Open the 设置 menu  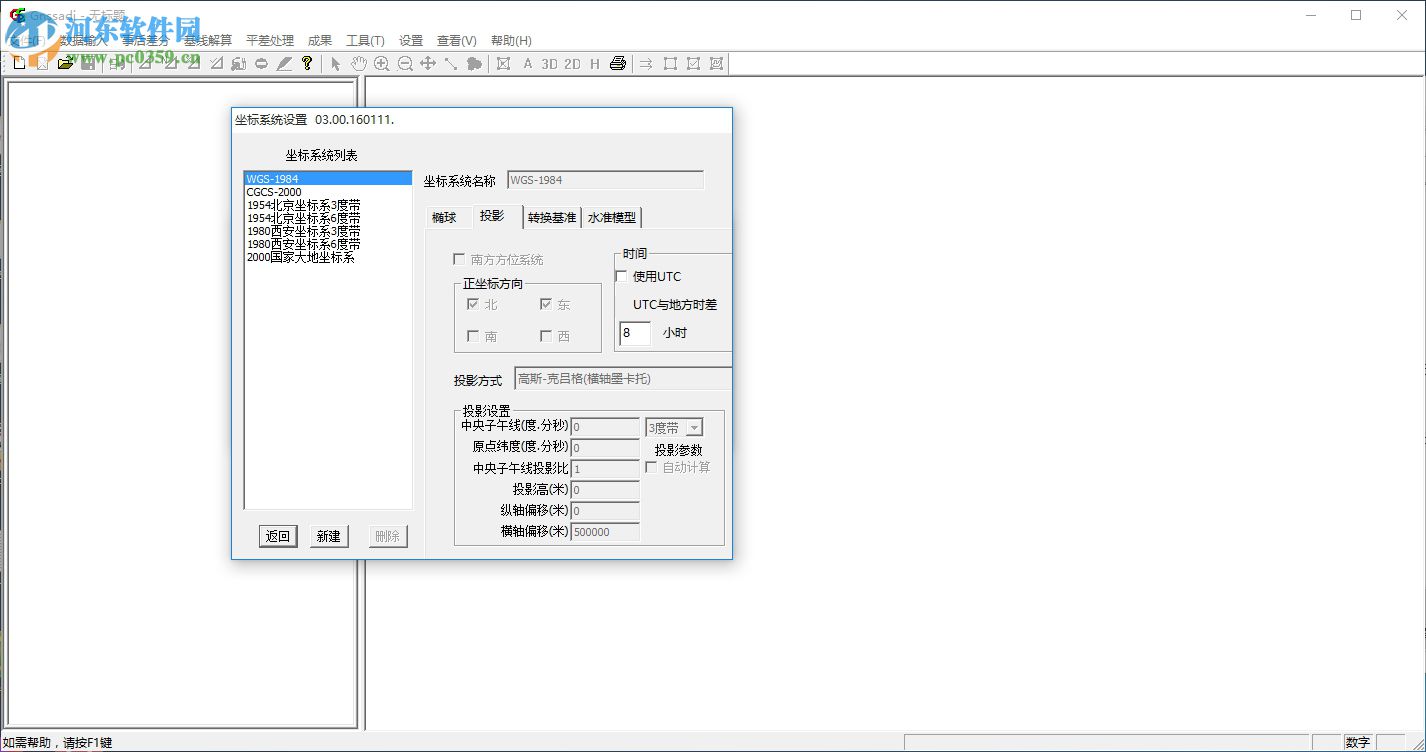[x=411, y=41]
